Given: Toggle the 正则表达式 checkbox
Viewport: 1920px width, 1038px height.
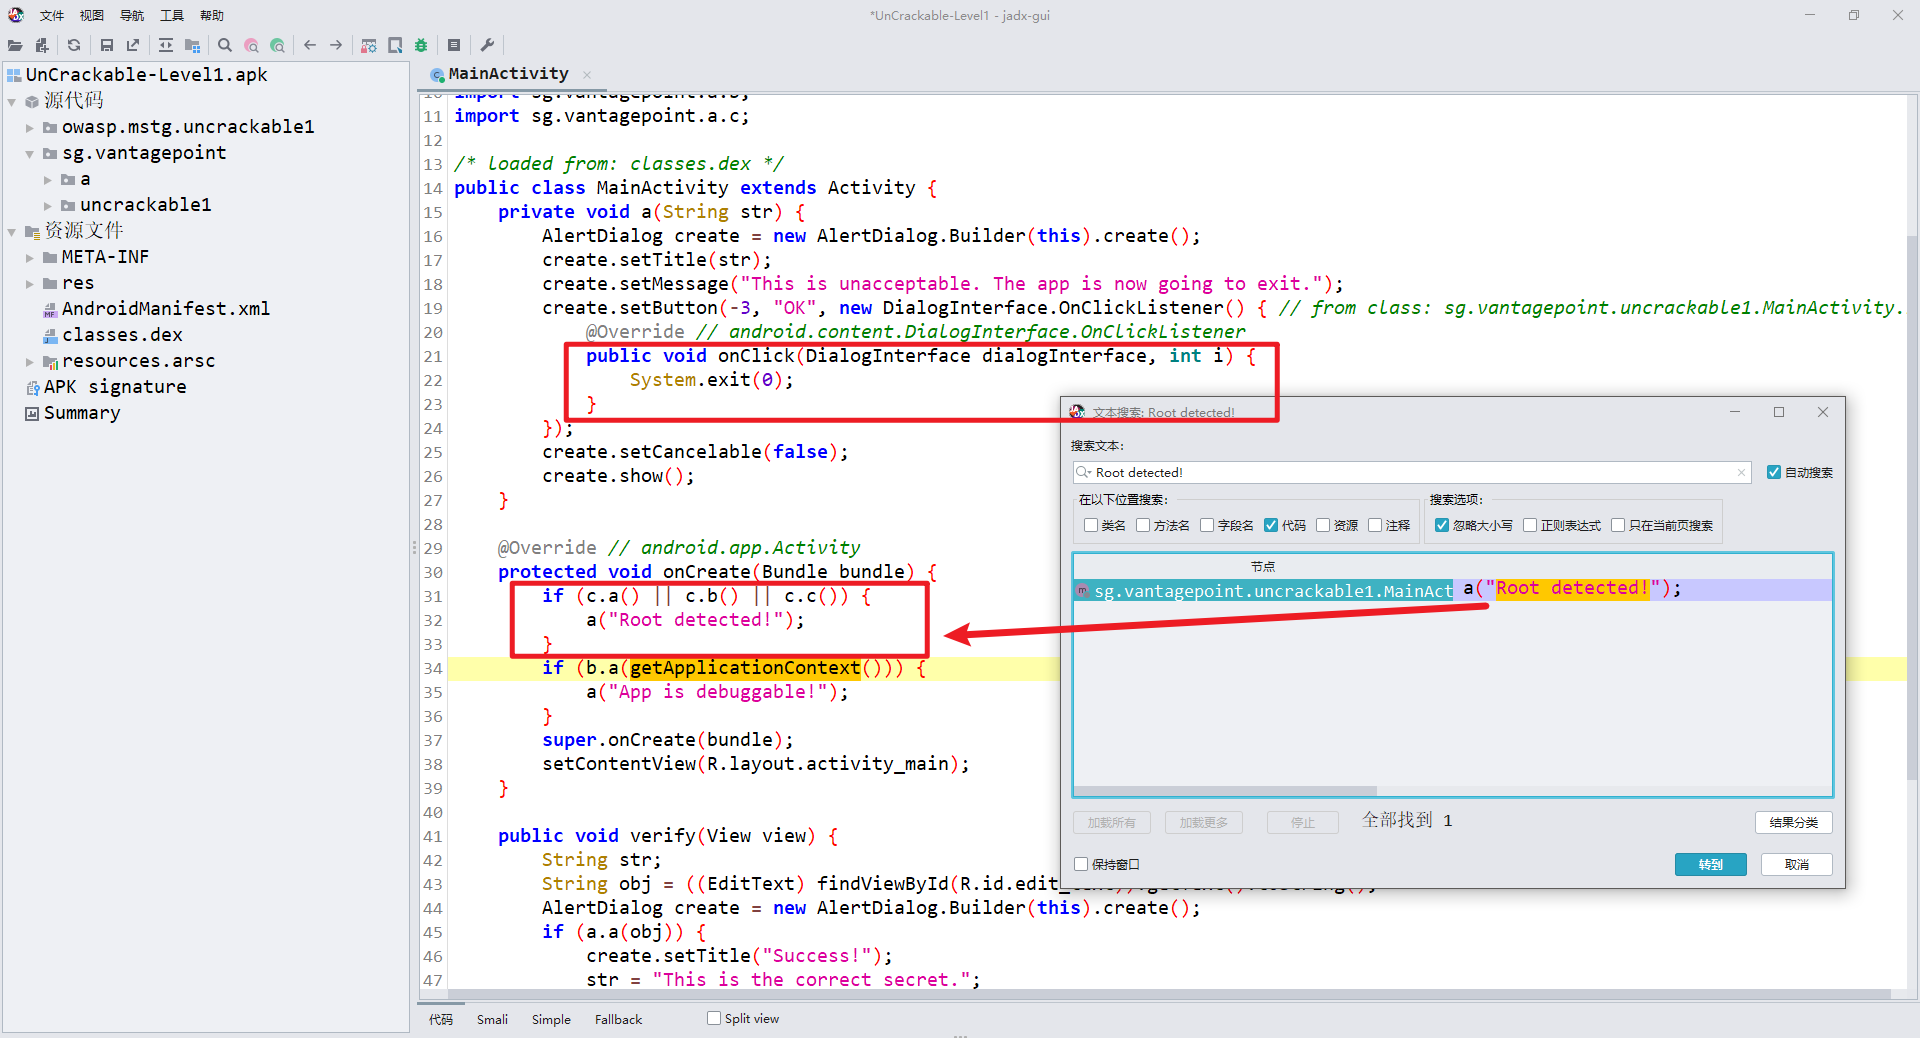Looking at the screenshot, I should [x=1530, y=525].
